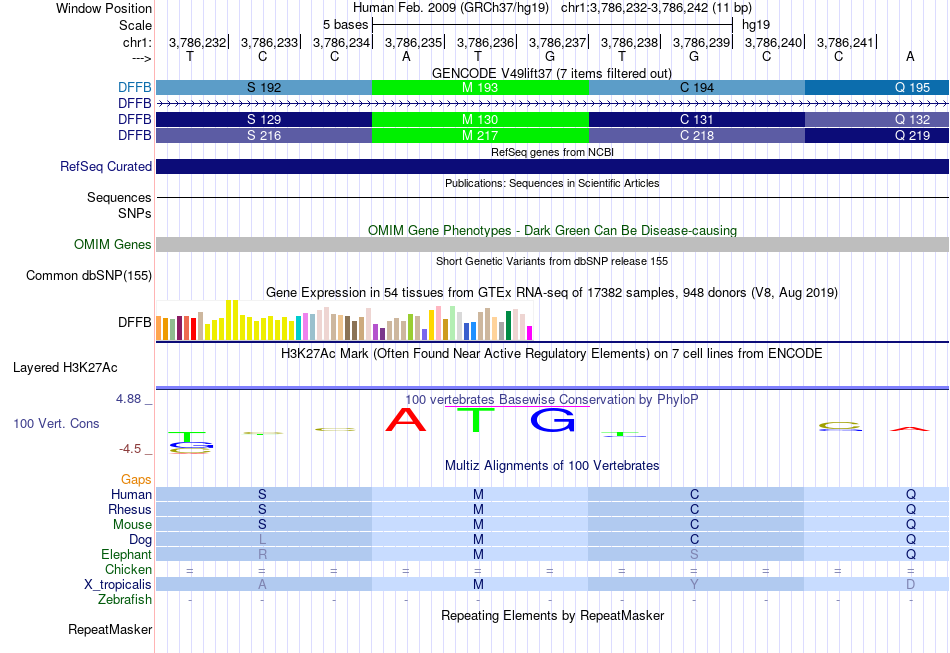The width and height of the screenshot is (950, 653).
Task: Click the Sequences track label
Action: tap(119, 197)
